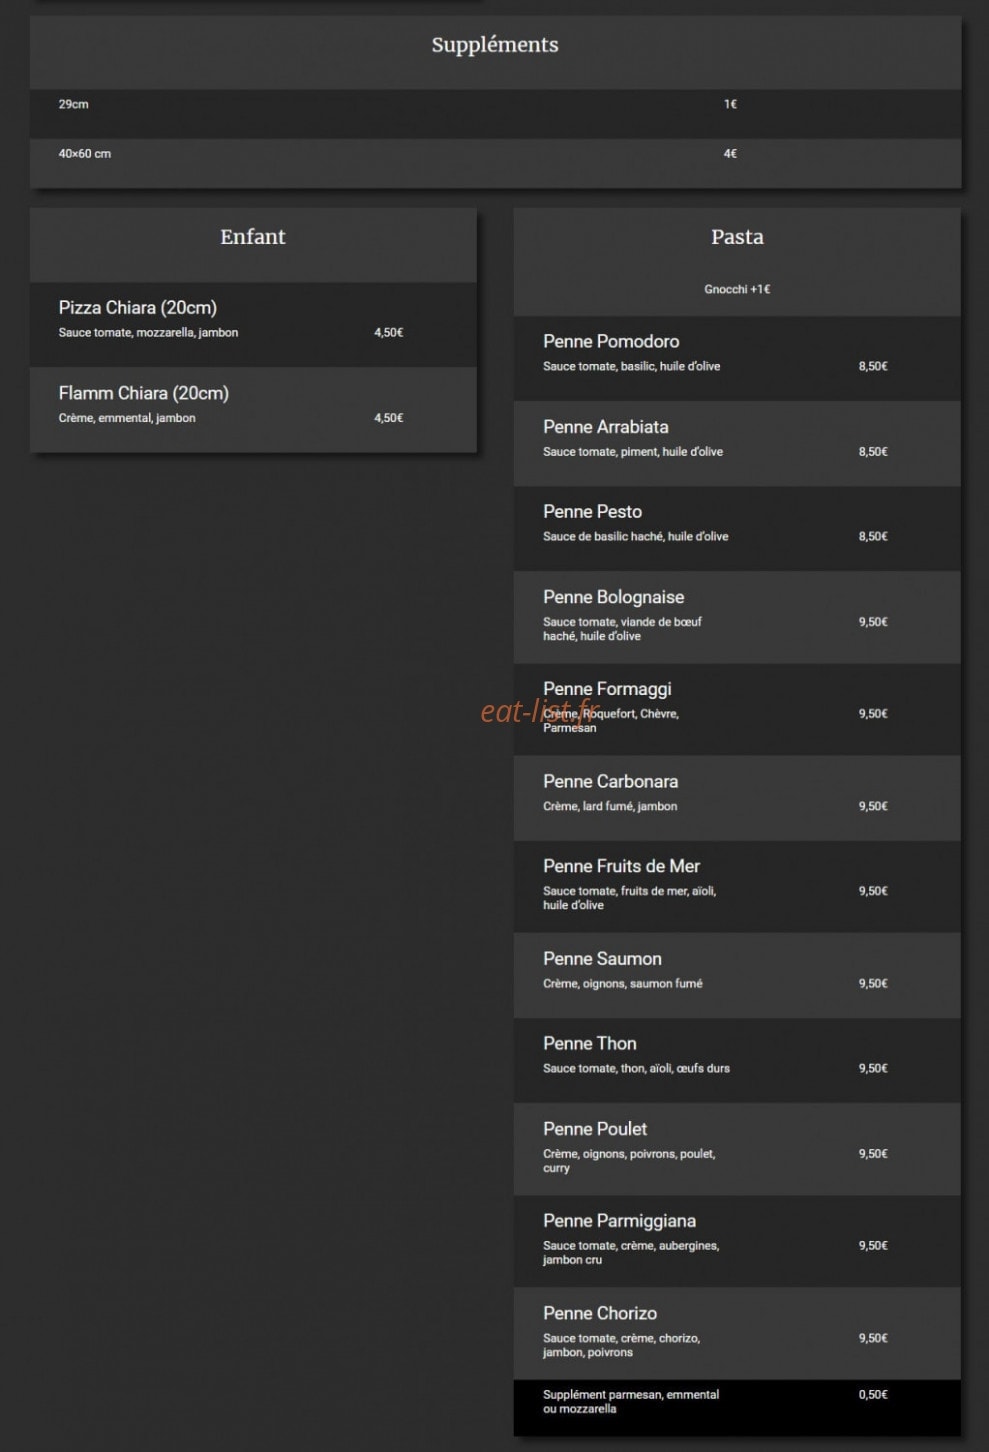The width and height of the screenshot is (989, 1452).
Task: Click the Suppléments section heading
Action: point(495,45)
